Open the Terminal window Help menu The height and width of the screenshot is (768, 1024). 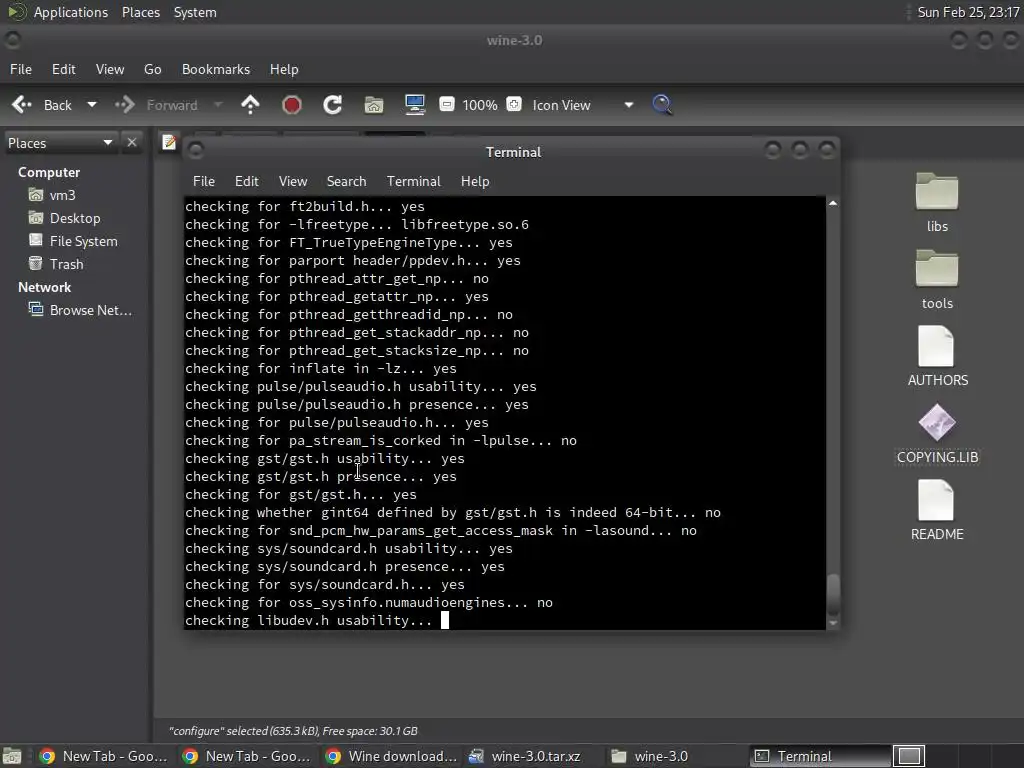pos(475,182)
